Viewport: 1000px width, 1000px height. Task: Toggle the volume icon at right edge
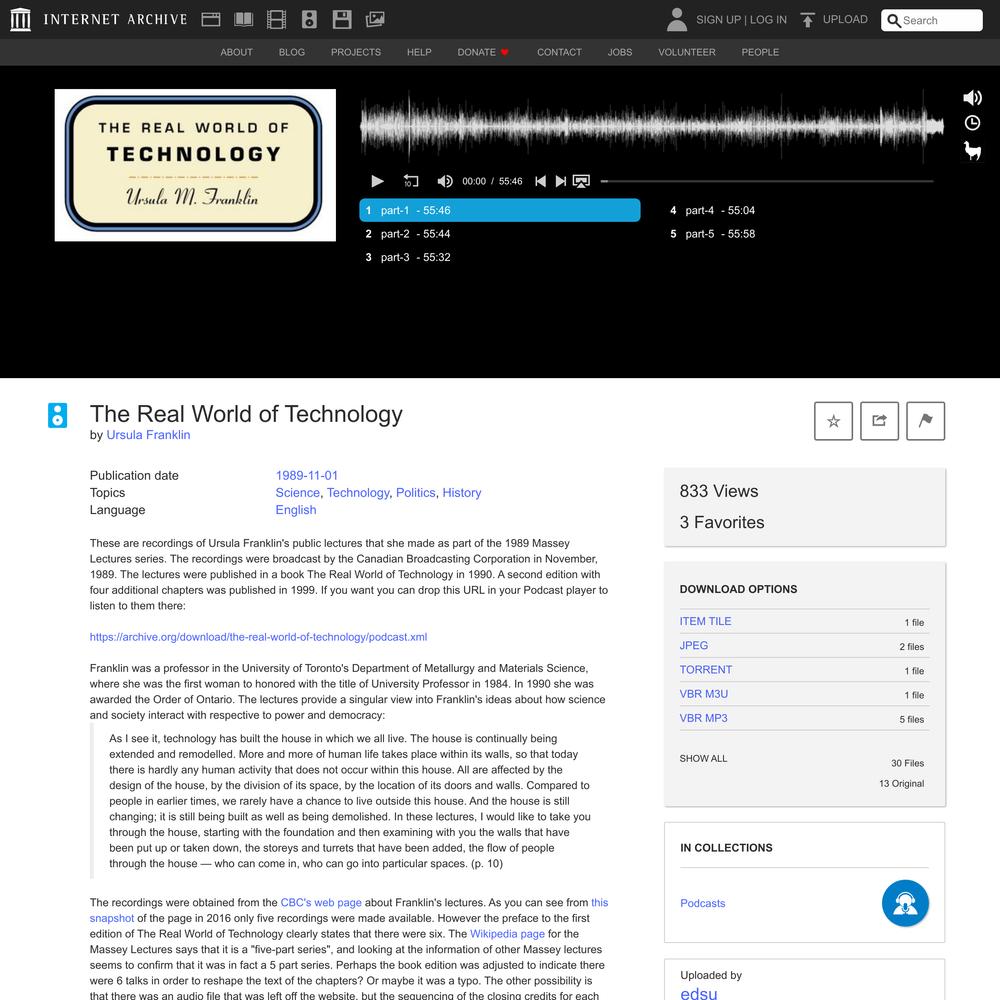click(972, 98)
